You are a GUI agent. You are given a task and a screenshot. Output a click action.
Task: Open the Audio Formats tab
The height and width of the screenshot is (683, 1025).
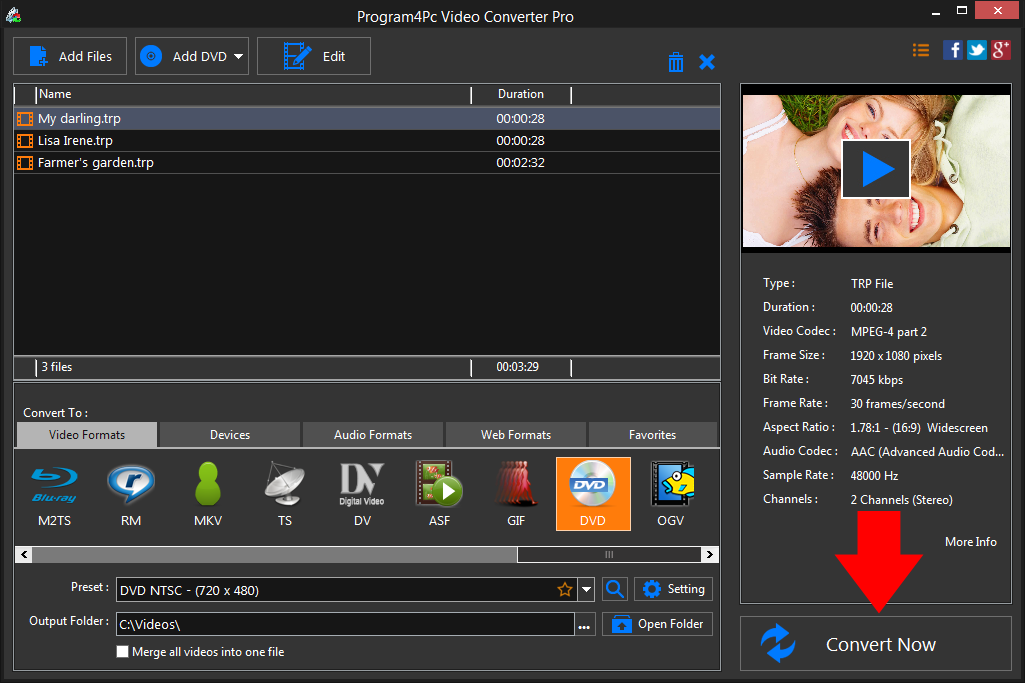click(372, 434)
